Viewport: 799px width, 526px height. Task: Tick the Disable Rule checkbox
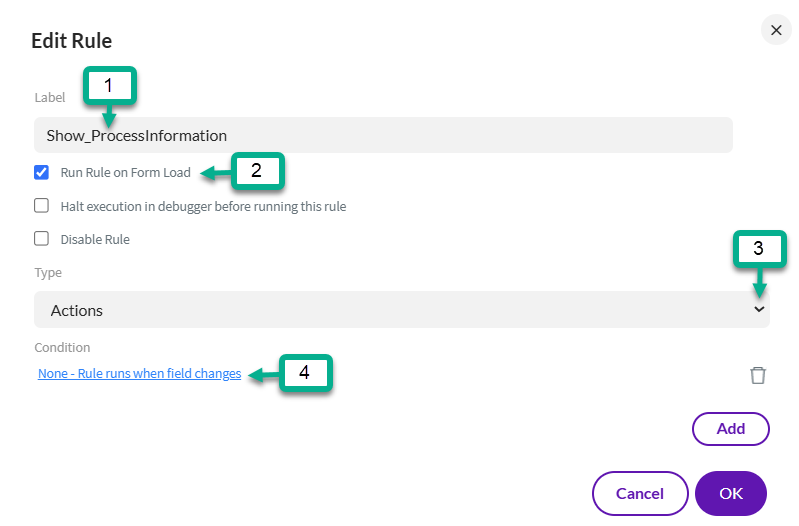coord(42,239)
